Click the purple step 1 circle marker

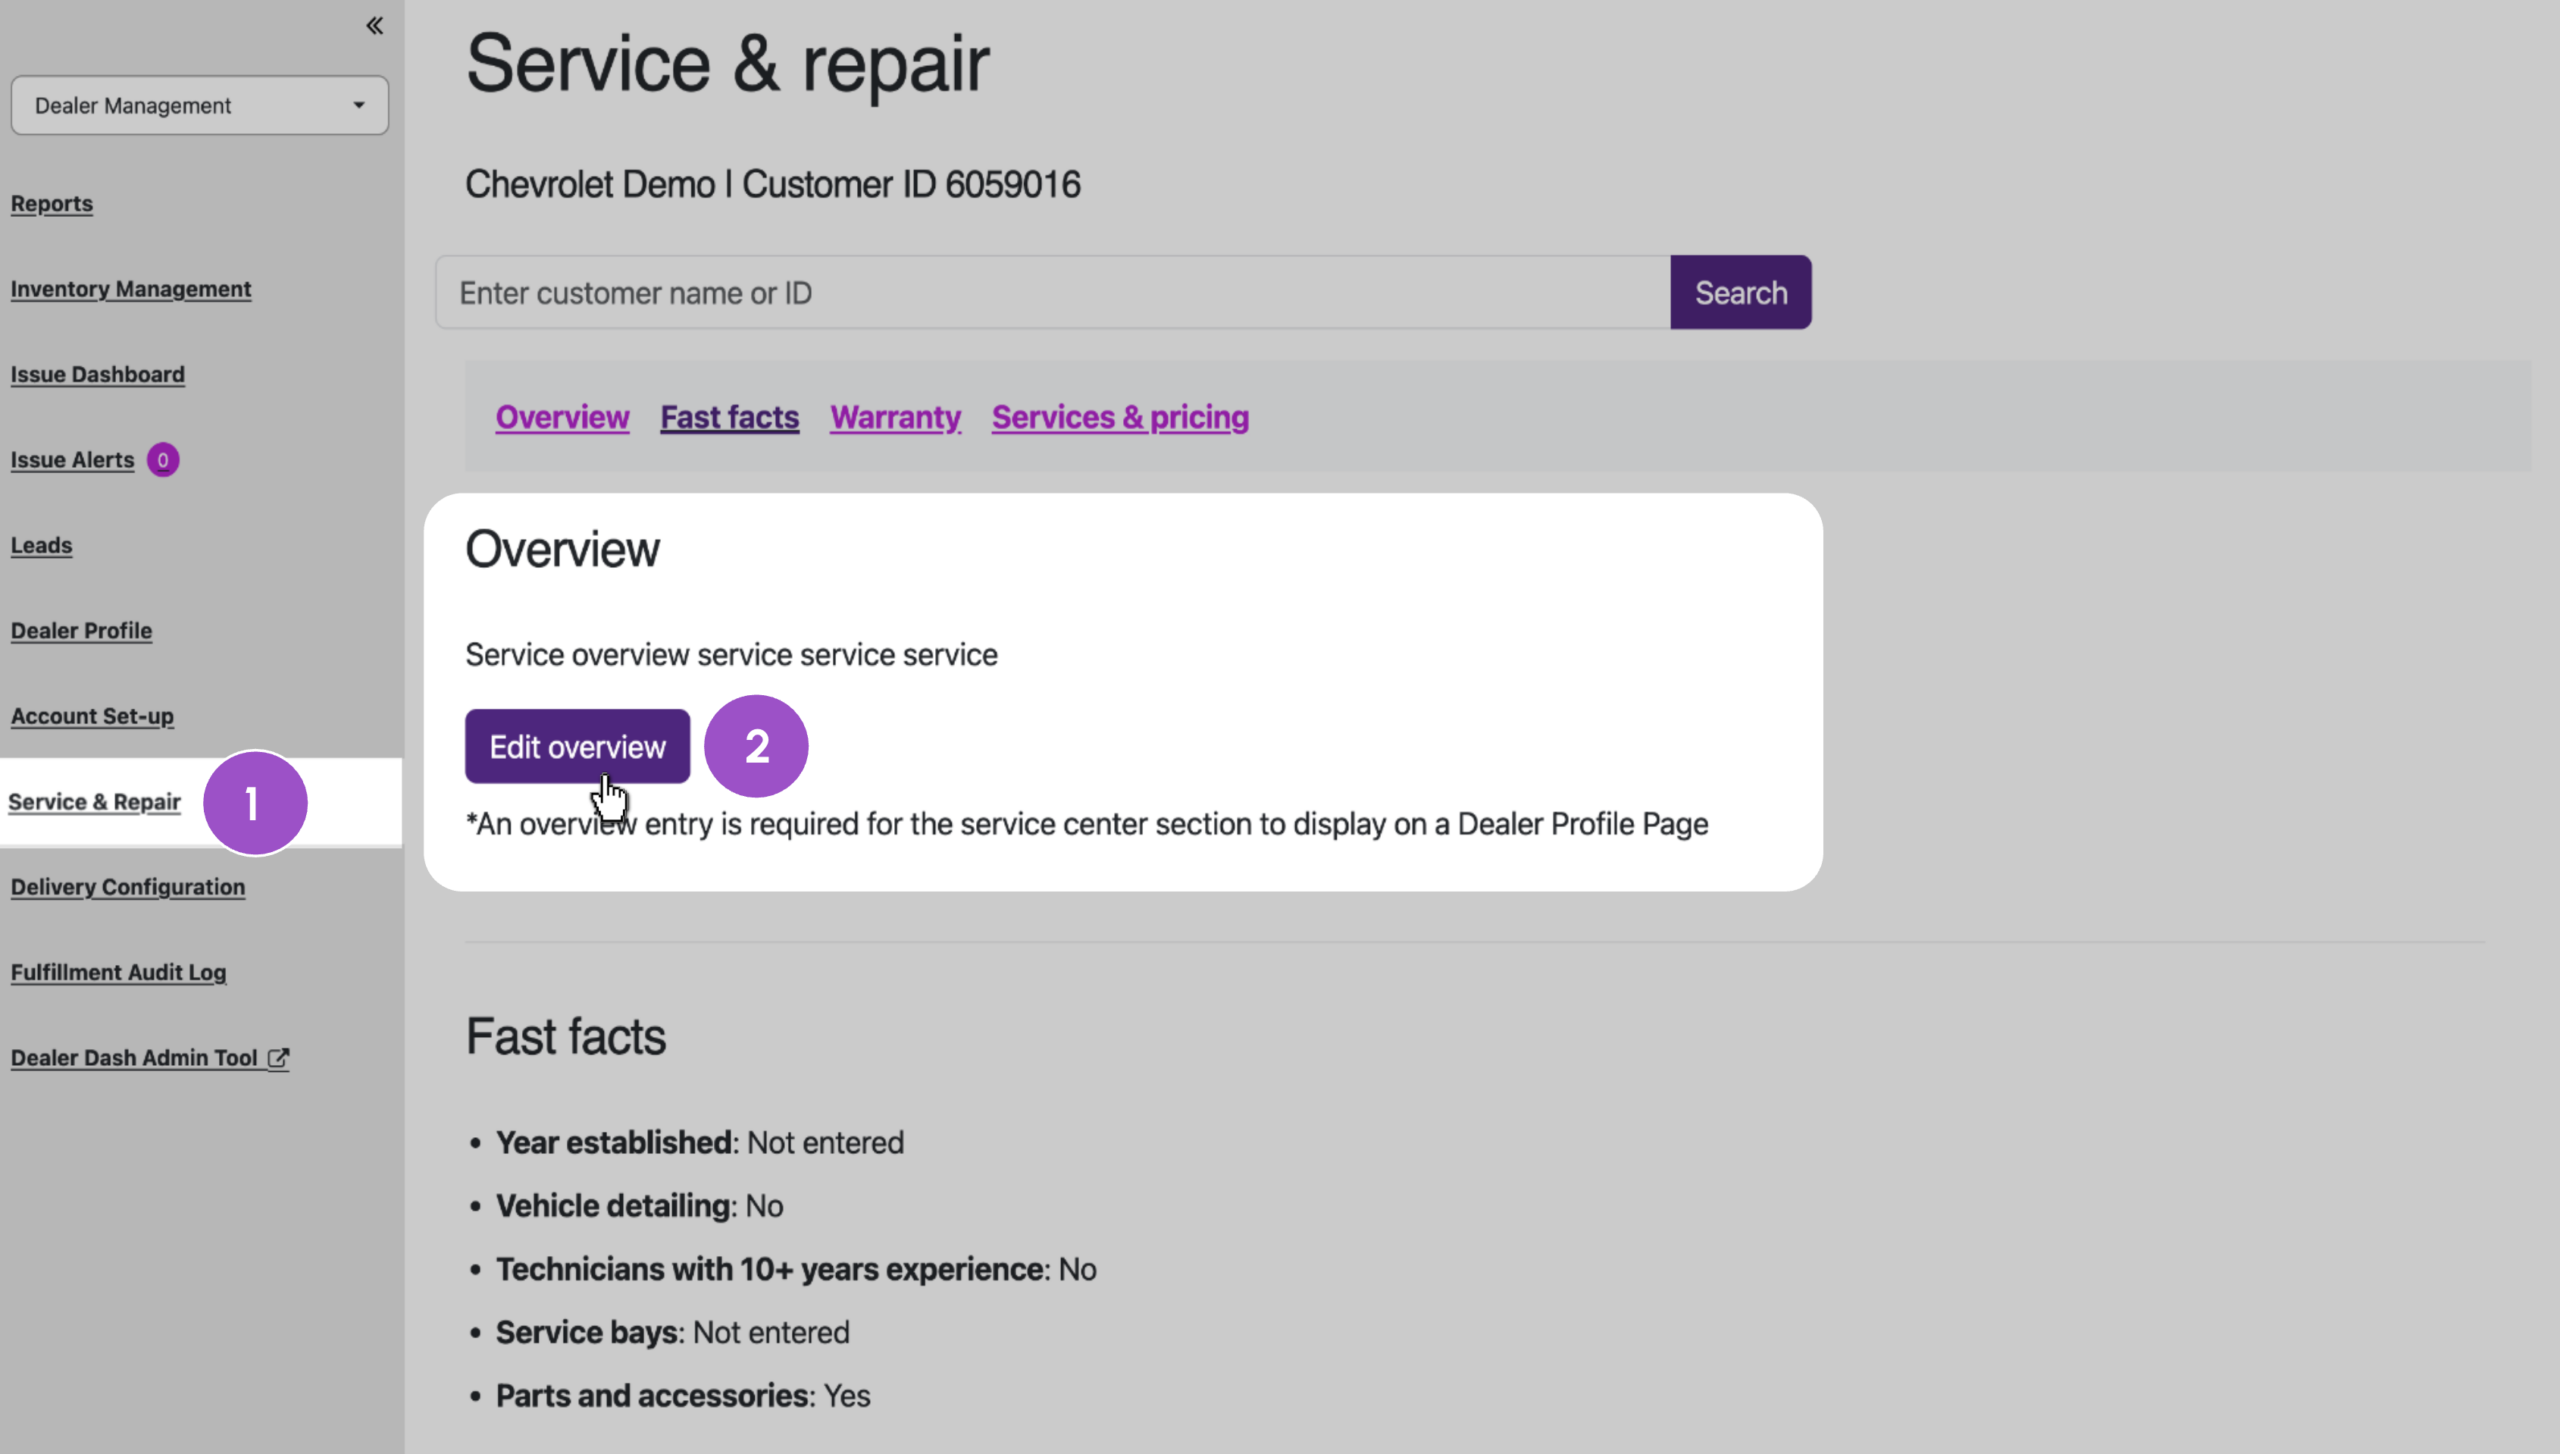[x=255, y=803]
